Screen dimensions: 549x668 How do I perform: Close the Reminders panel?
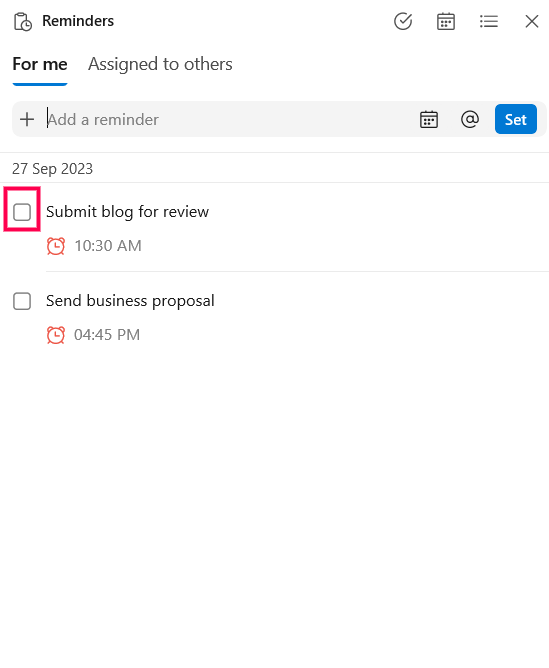(532, 21)
